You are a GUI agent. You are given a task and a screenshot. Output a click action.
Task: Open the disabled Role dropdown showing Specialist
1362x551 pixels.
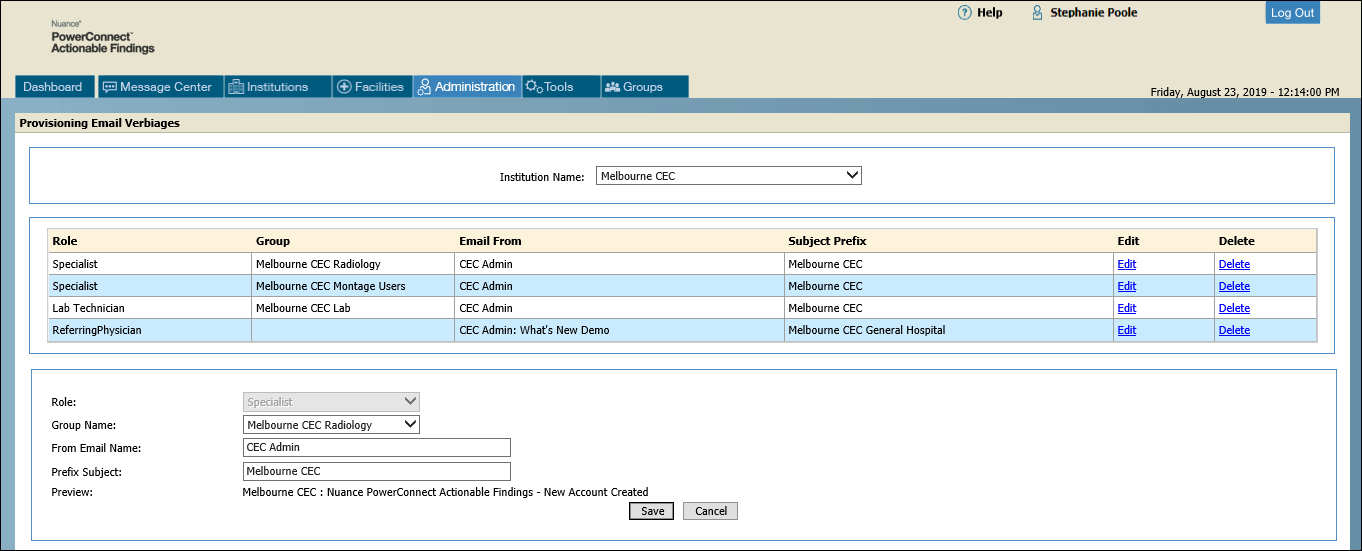click(331, 402)
